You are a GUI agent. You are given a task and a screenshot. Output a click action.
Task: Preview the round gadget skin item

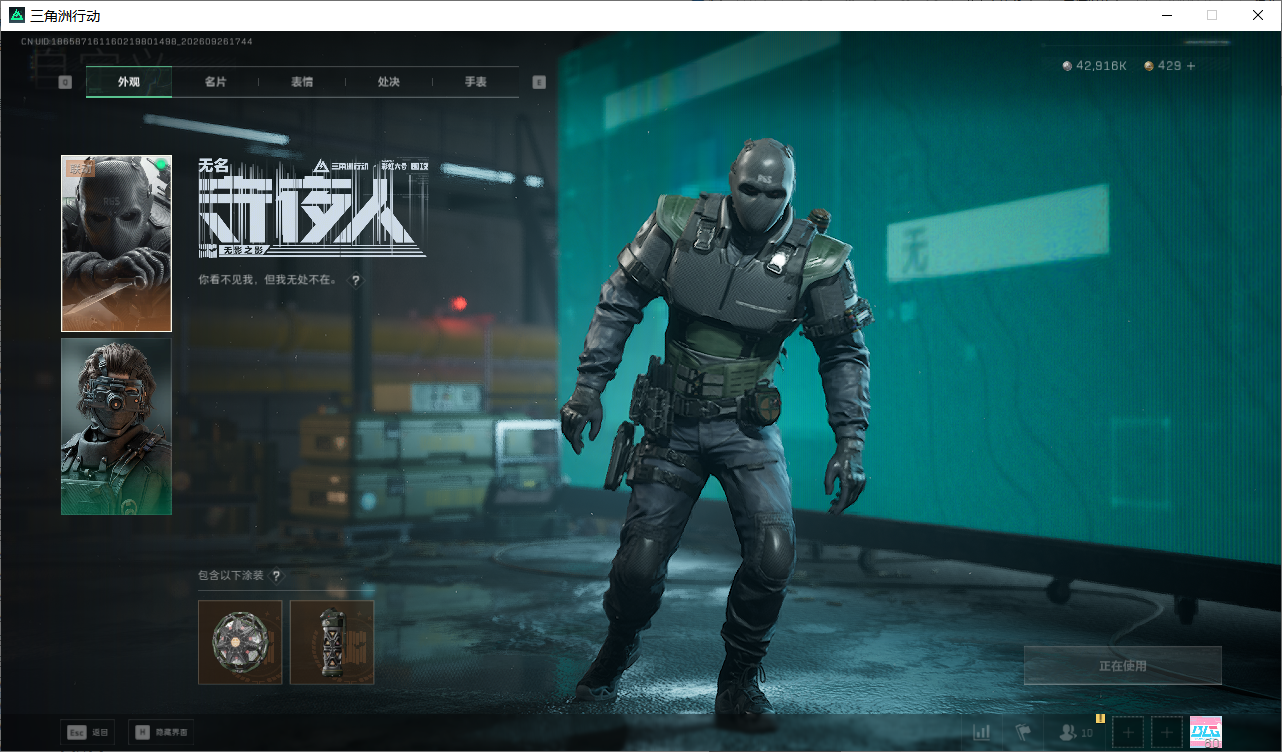[x=240, y=642]
